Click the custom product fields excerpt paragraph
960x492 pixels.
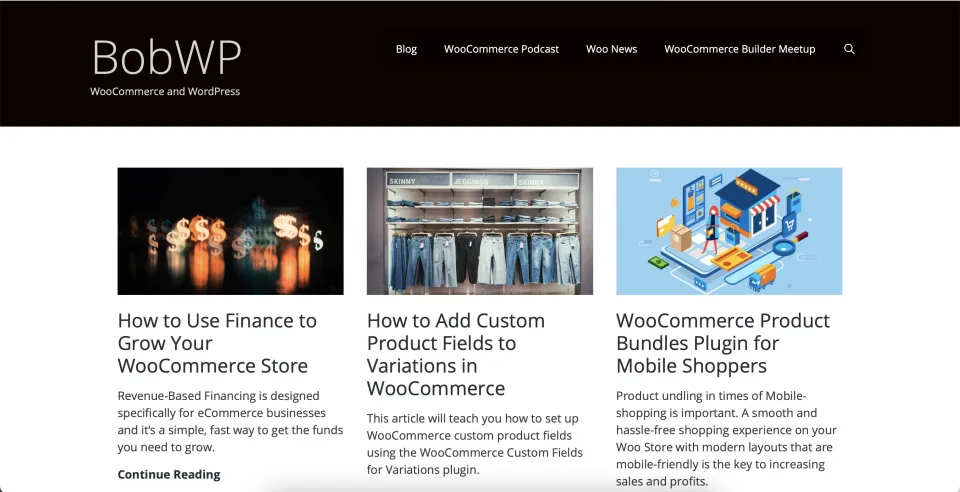pos(474,444)
